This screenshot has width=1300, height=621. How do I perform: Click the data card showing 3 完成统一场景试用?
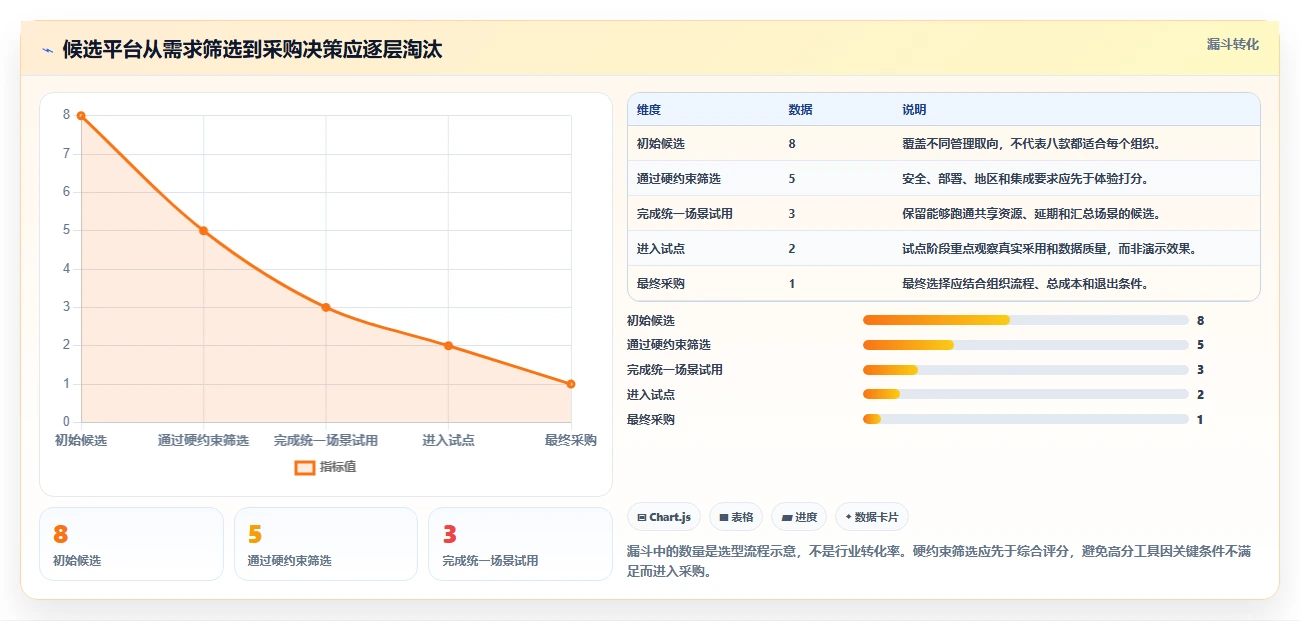[520, 544]
